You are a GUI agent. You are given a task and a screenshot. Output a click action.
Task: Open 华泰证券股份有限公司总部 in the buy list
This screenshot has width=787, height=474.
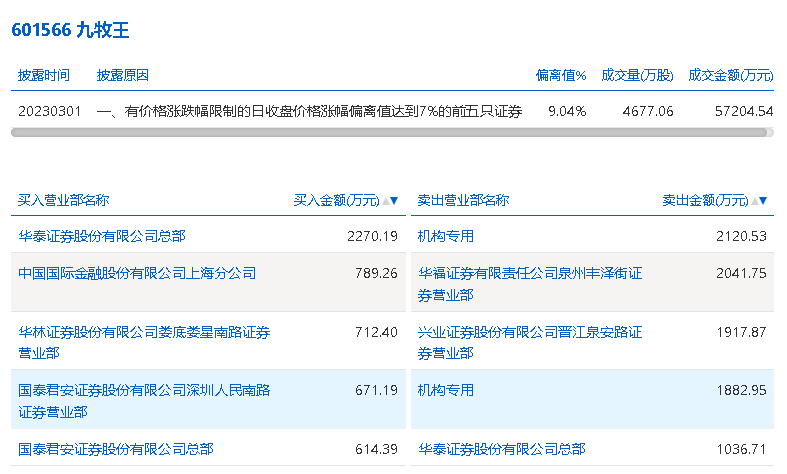102,236
